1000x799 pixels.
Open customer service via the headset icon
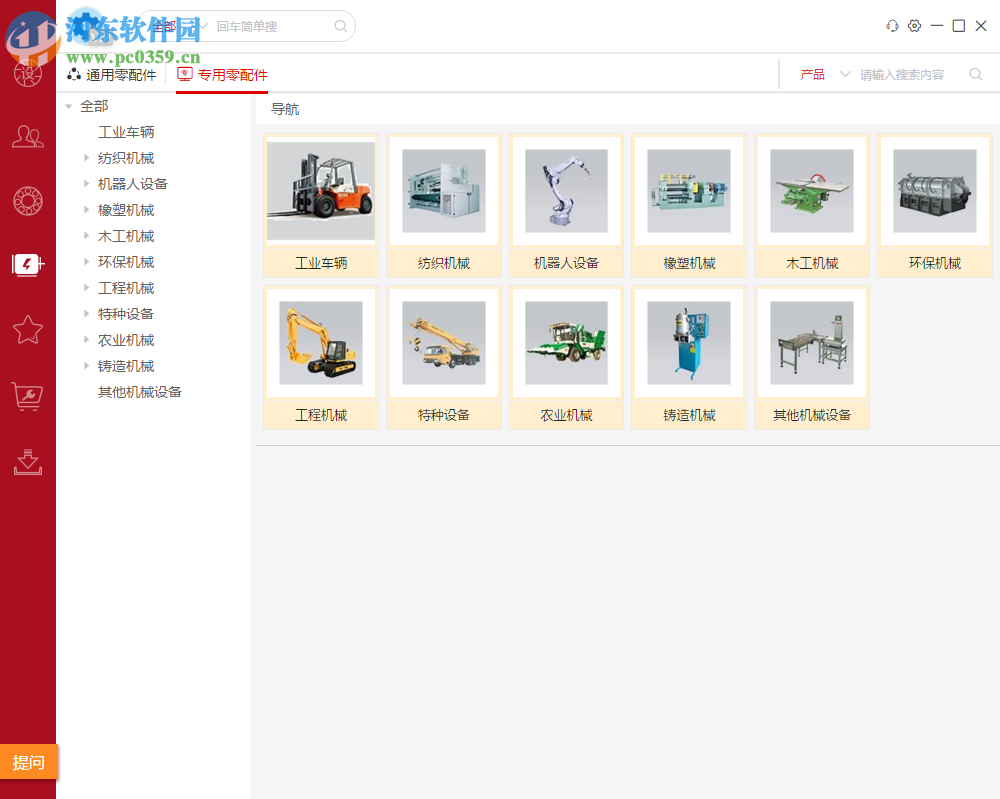[892, 26]
